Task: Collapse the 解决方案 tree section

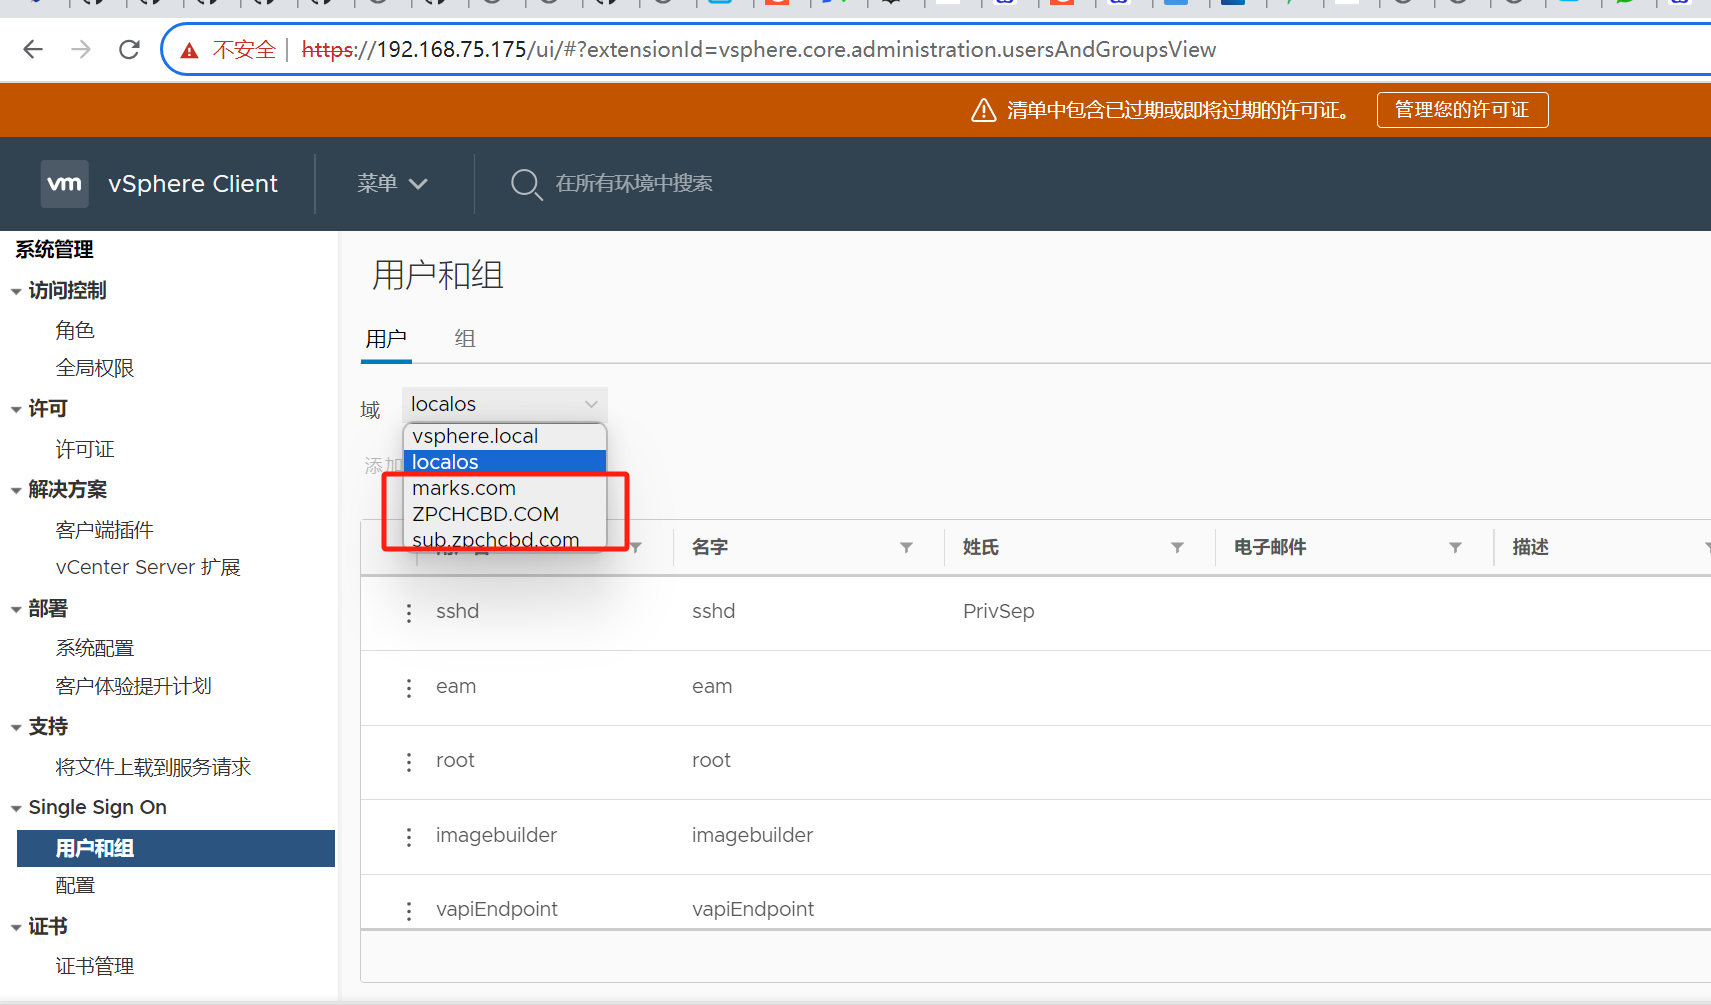Action: (x=16, y=491)
